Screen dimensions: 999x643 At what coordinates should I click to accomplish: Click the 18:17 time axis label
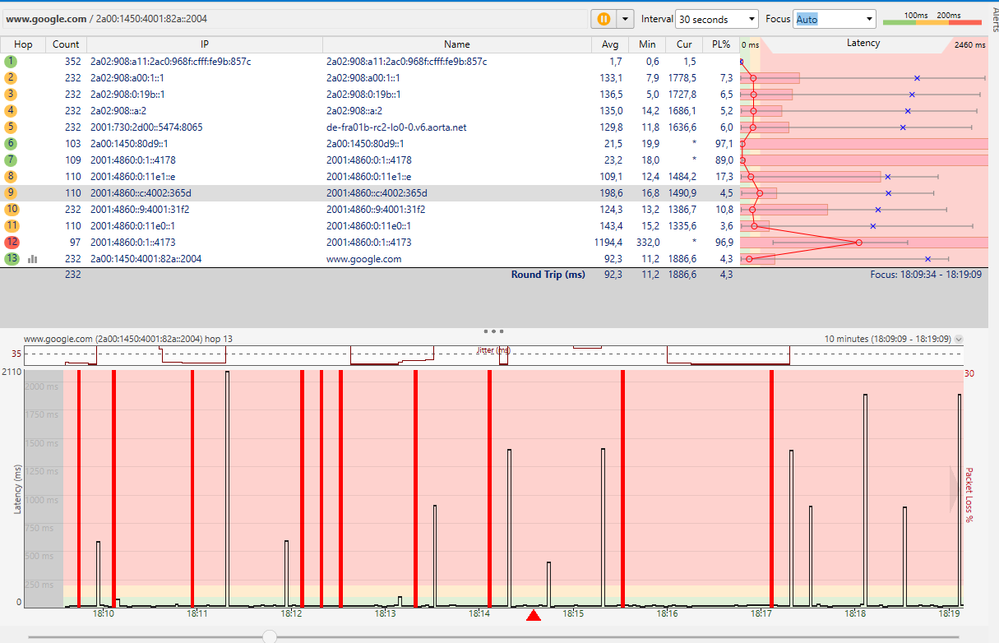(x=761, y=614)
